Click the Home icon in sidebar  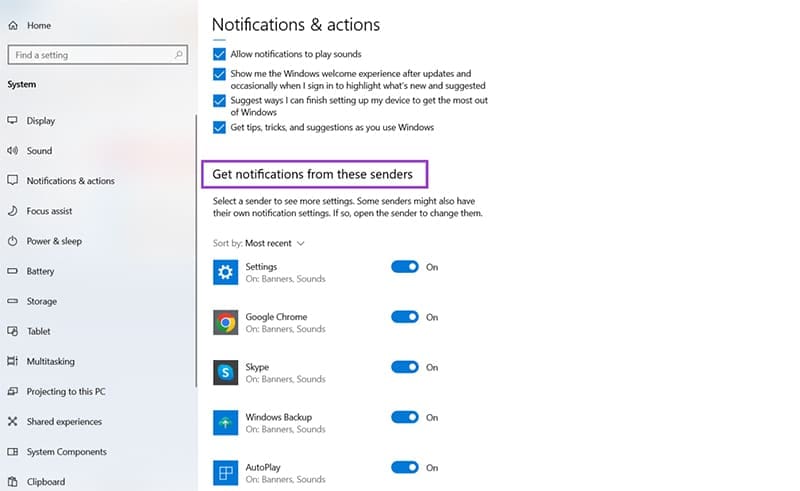tap(13, 26)
